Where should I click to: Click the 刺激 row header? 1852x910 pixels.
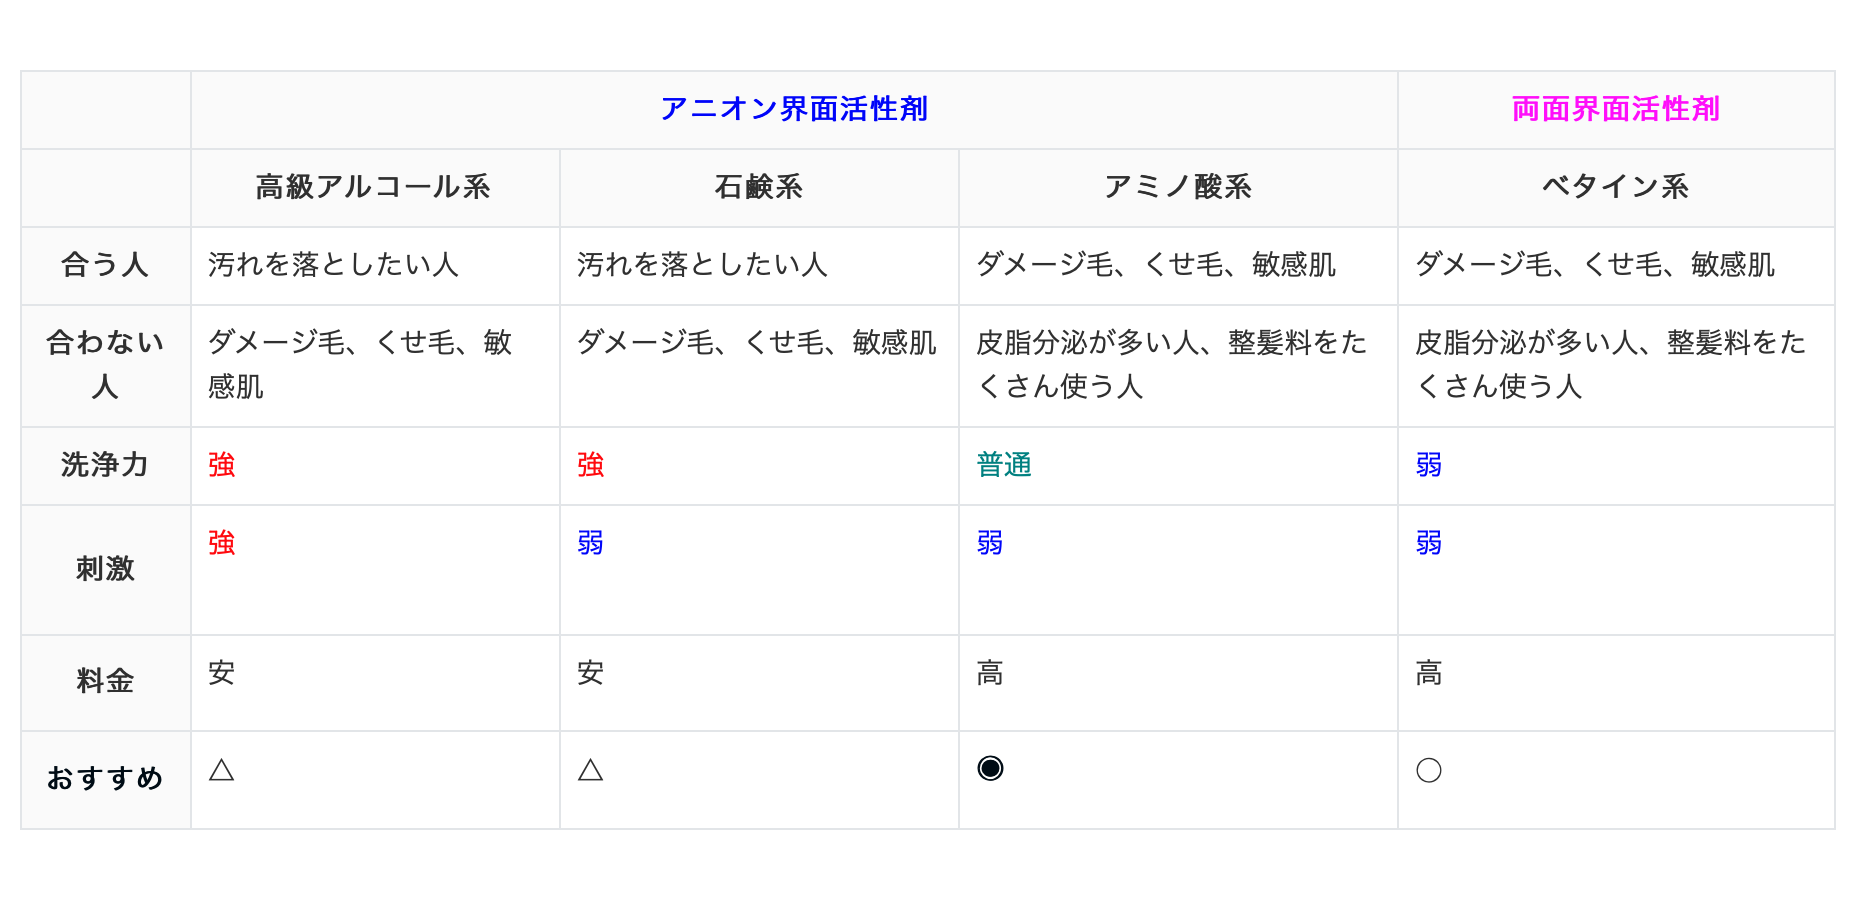[x=105, y=569]
